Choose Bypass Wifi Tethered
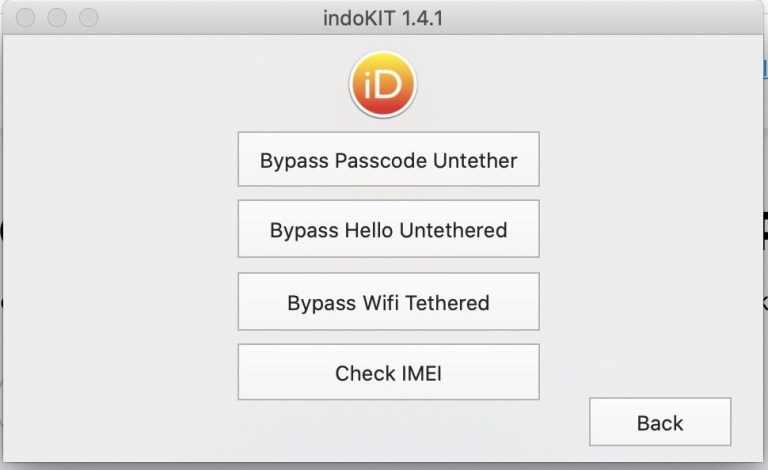This screenshot has height=470, width=768. point(388,302)
